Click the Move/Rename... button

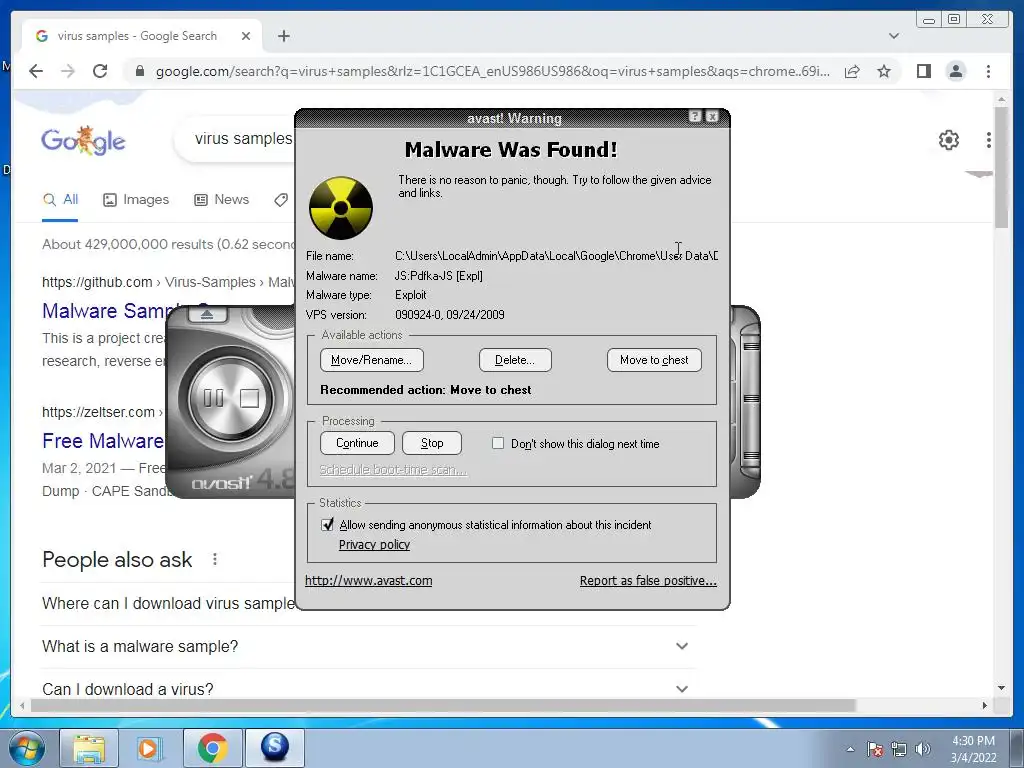372,360
